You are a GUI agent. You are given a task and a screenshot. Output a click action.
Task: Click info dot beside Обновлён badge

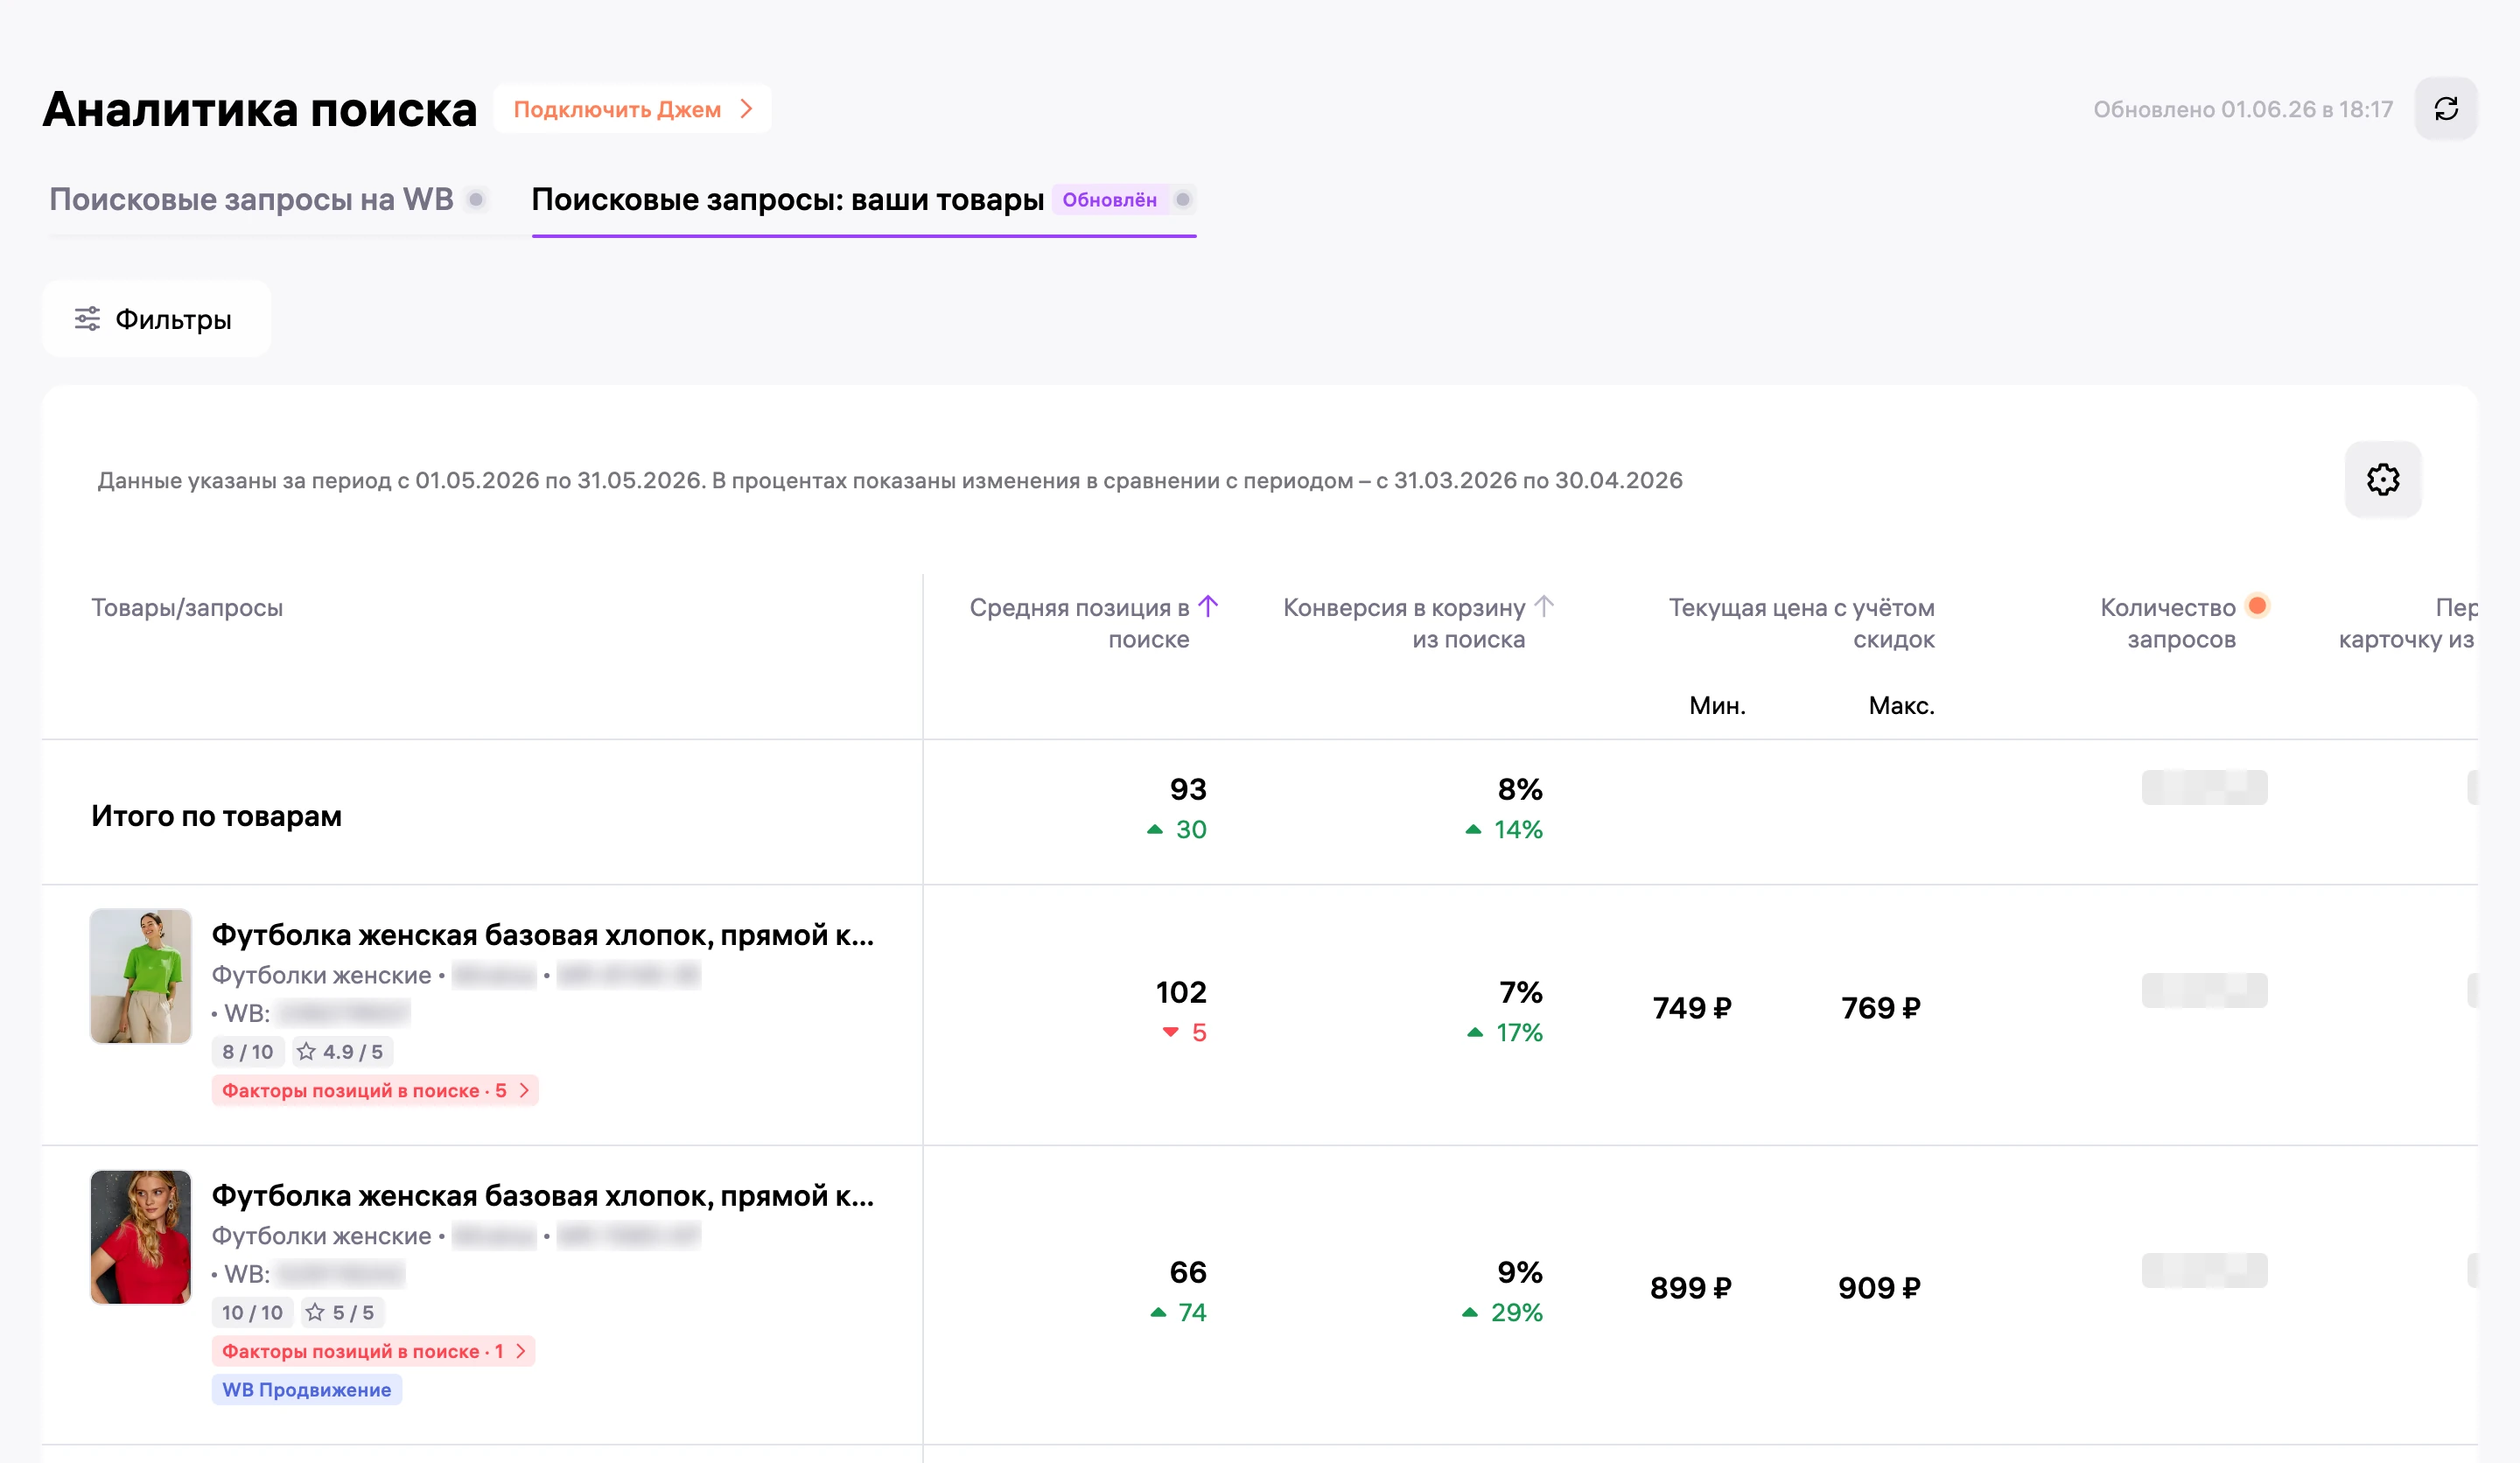click(x=1183, y=199)
